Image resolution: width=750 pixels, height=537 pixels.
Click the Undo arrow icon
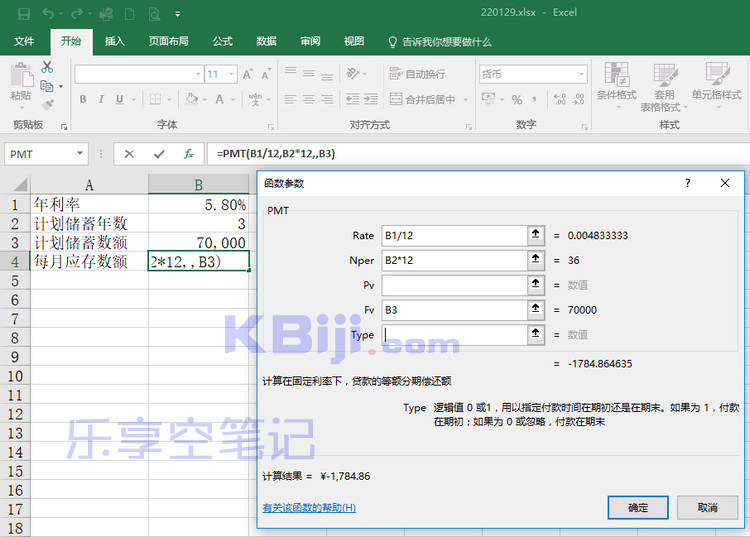48,14
